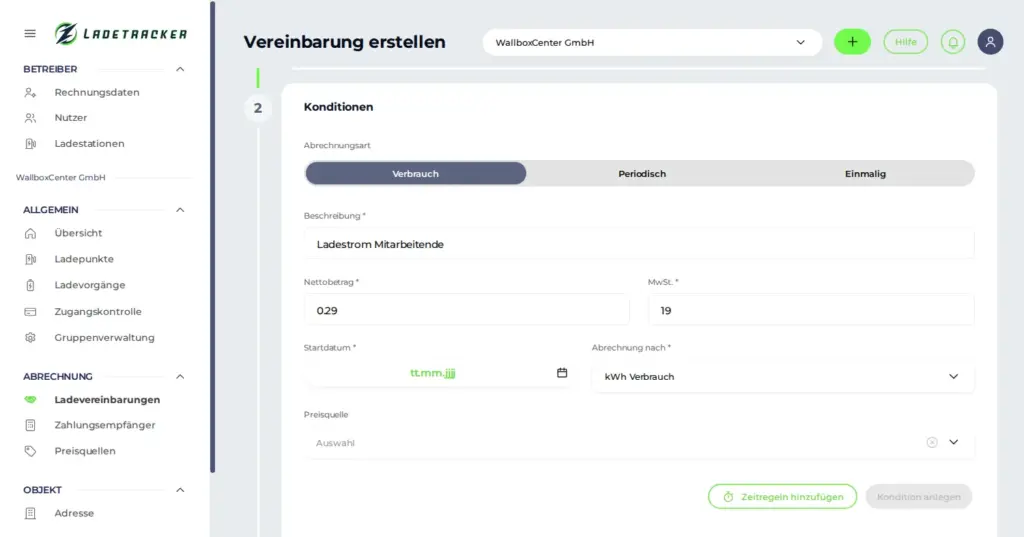Viewport: 1024px width, 537px height.
Task: Click the Rechnungsdaten sidebar icon
Action: click(30, 93)
